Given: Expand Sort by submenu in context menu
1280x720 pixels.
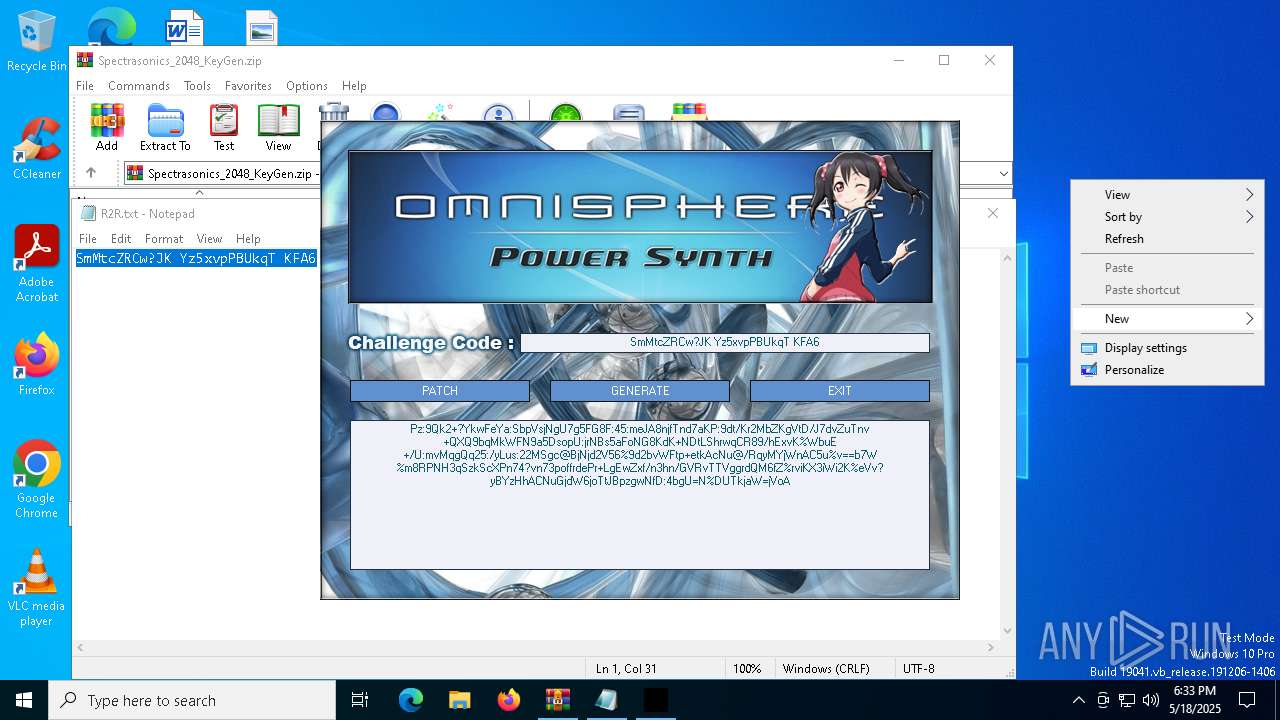Looking at the screenshot, I should [x=1167, y=217].
